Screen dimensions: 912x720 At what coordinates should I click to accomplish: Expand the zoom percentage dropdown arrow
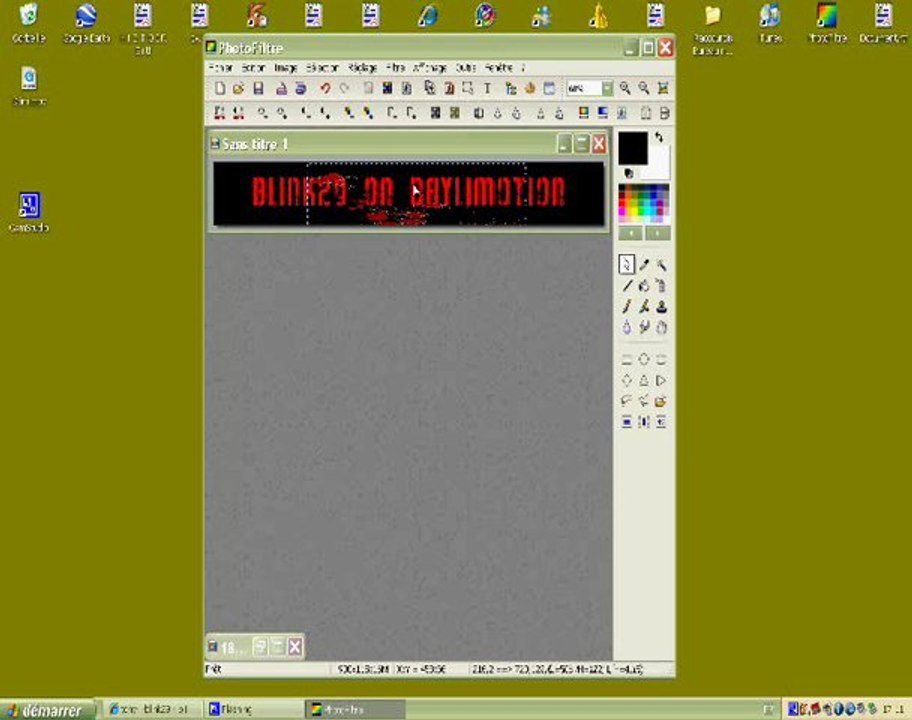point(607,88)
